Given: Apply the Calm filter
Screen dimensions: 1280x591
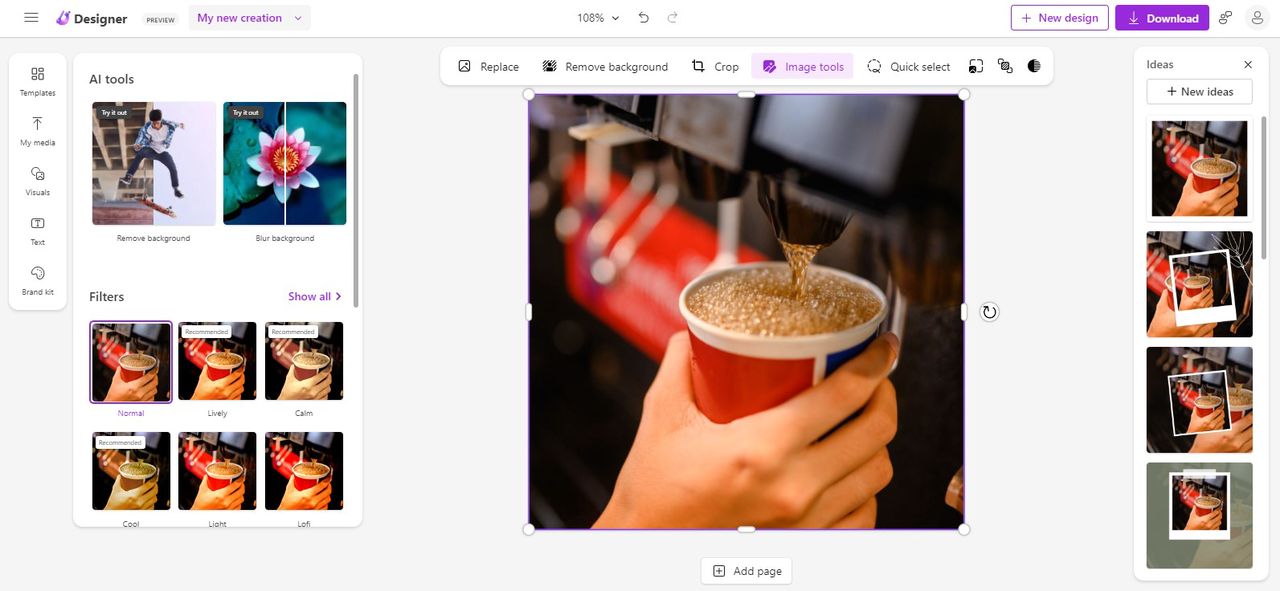Looking at the screenshot, I should 304,362.
